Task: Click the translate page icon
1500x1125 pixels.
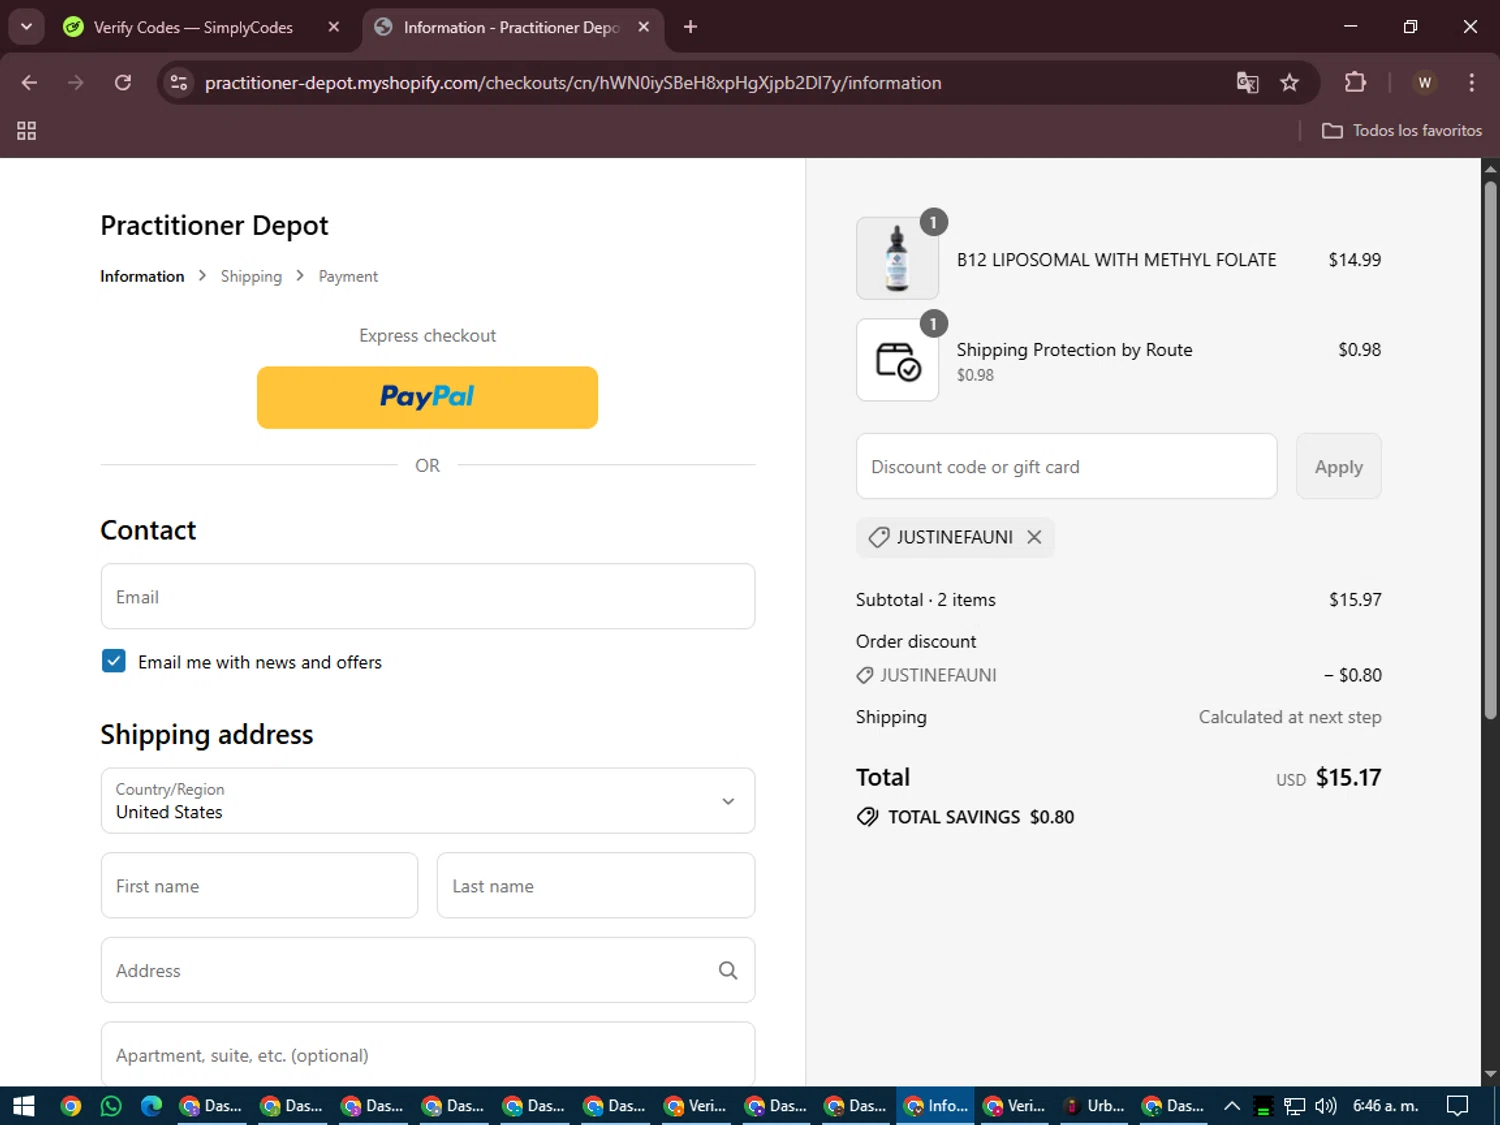Action: pyautogui.click(x=1247, y=83)
